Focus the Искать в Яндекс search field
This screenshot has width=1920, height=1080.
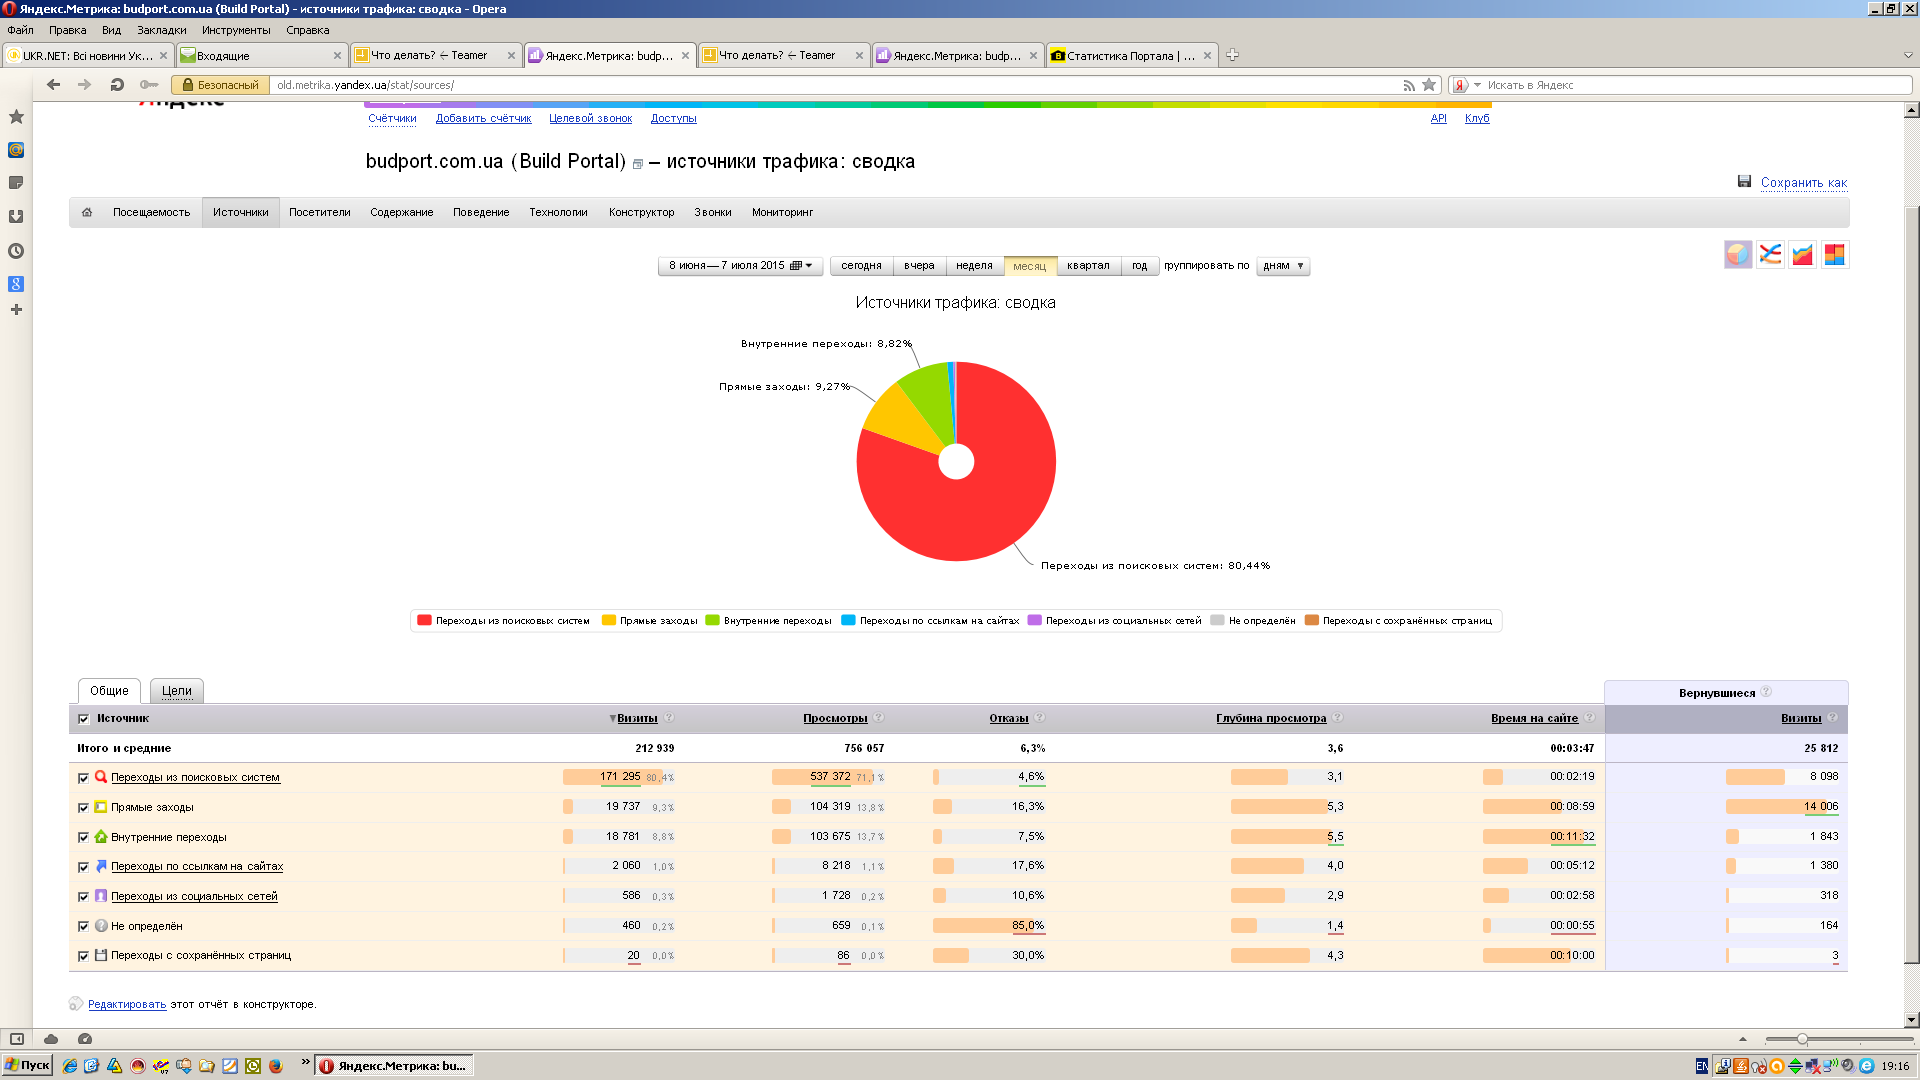coord(1696,85)
